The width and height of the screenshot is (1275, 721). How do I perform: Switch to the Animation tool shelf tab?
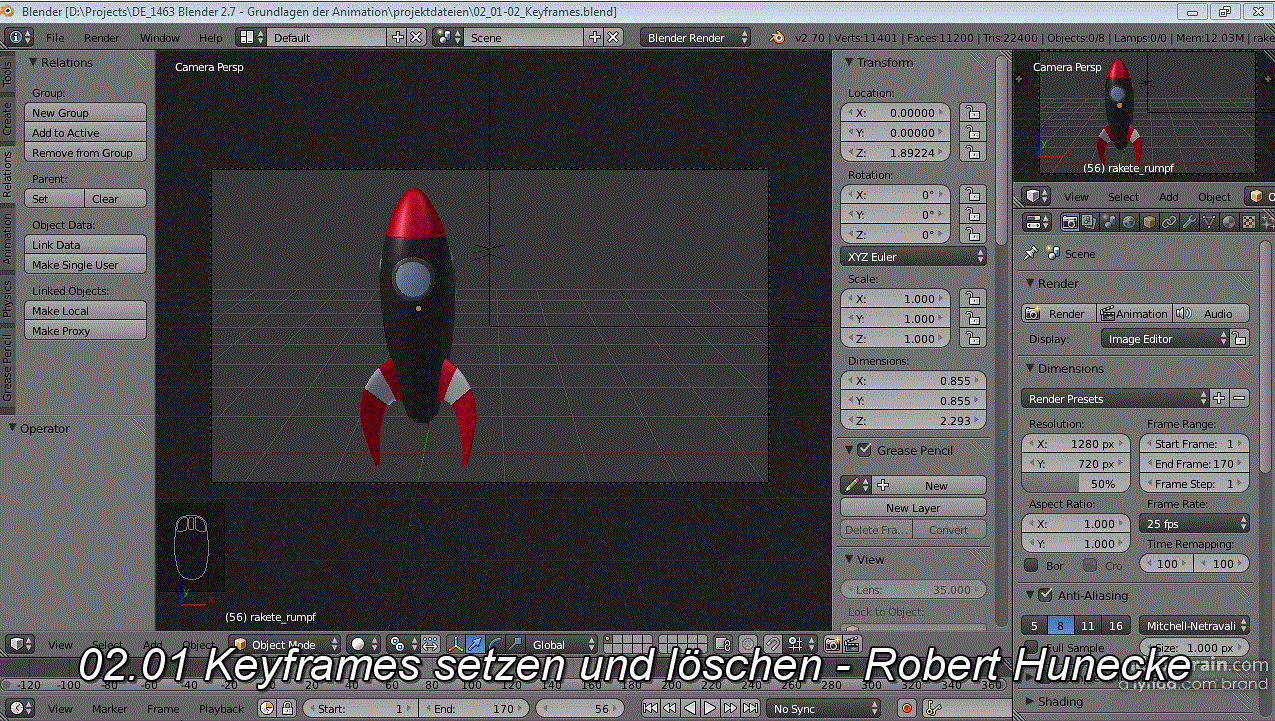pos(7,238)
